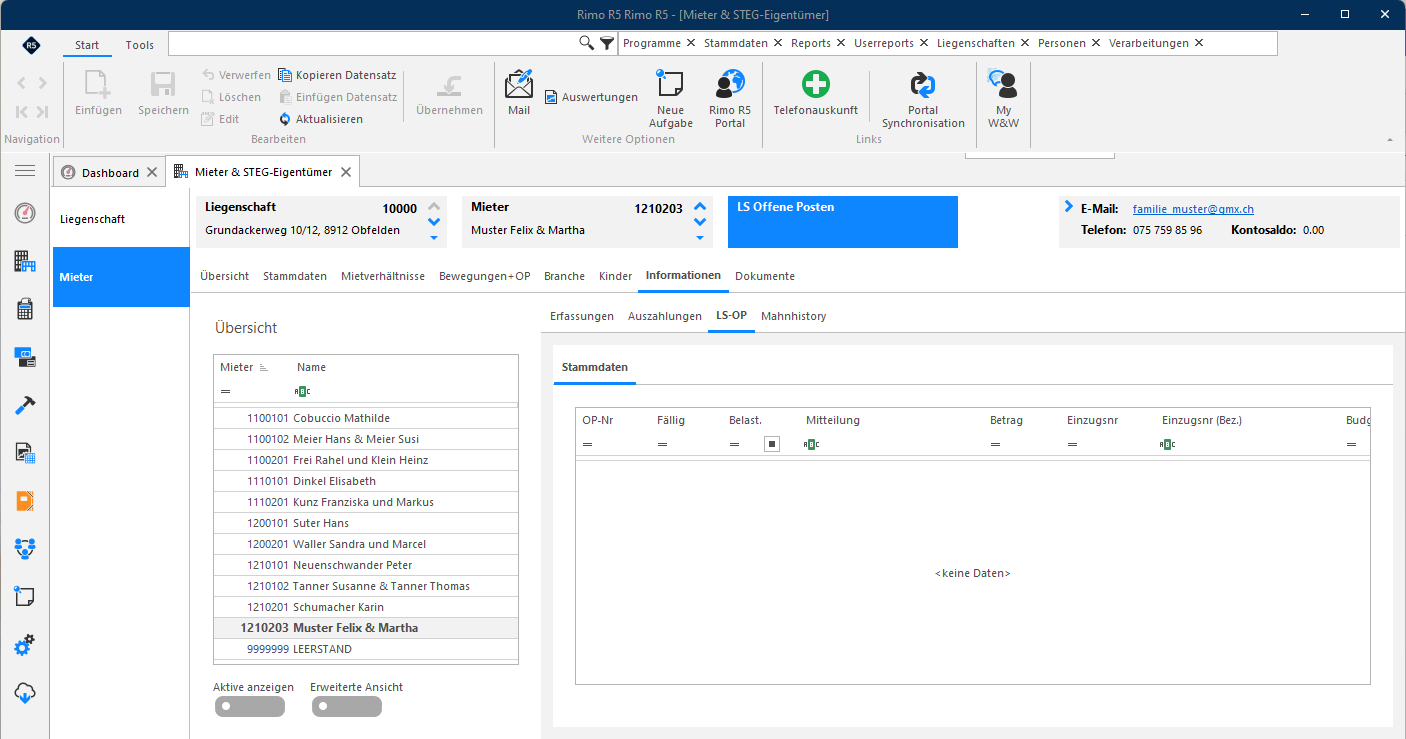Viewport: 1406px width, 739px height.
Task: Open the hamburger menu in sidebar
Action: [25, 171]
